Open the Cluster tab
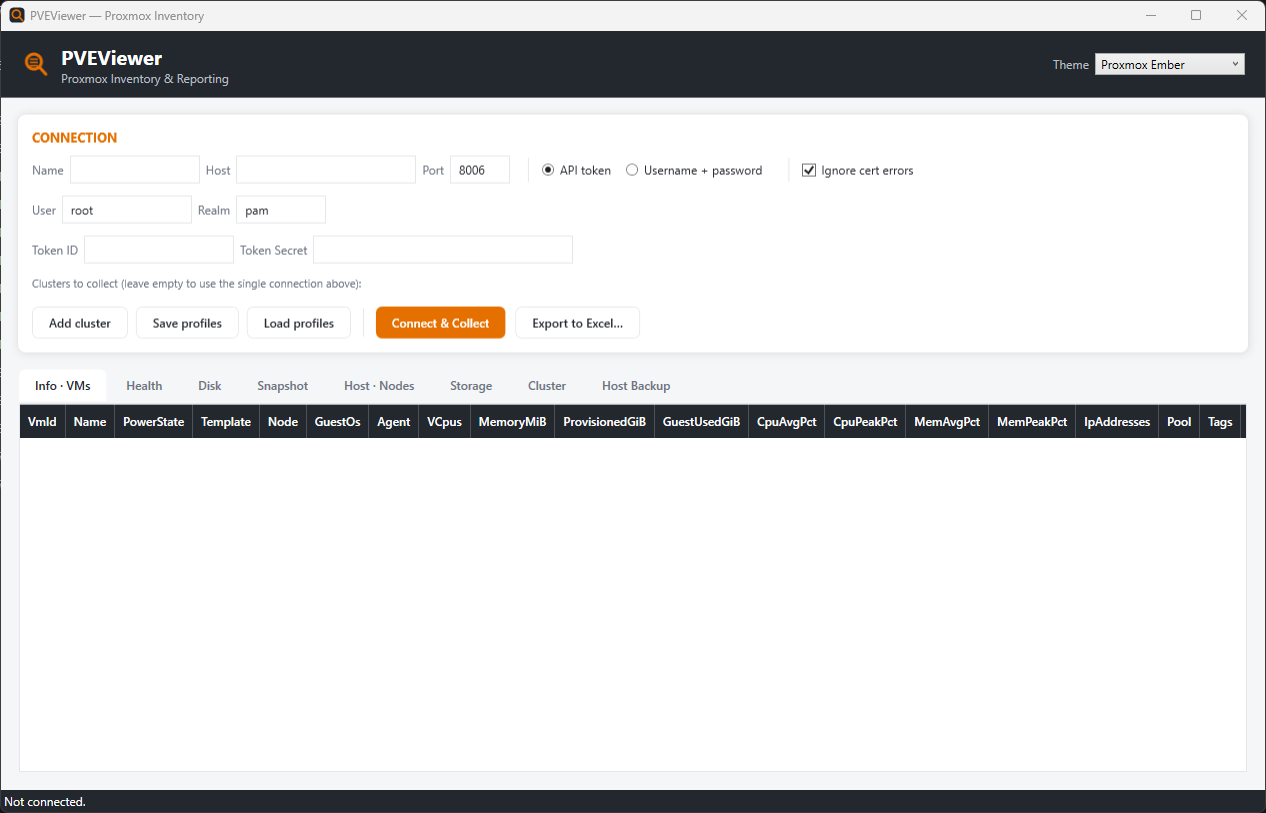The width and height of the screenshot is (1266, 813). (x=547, y=385)
